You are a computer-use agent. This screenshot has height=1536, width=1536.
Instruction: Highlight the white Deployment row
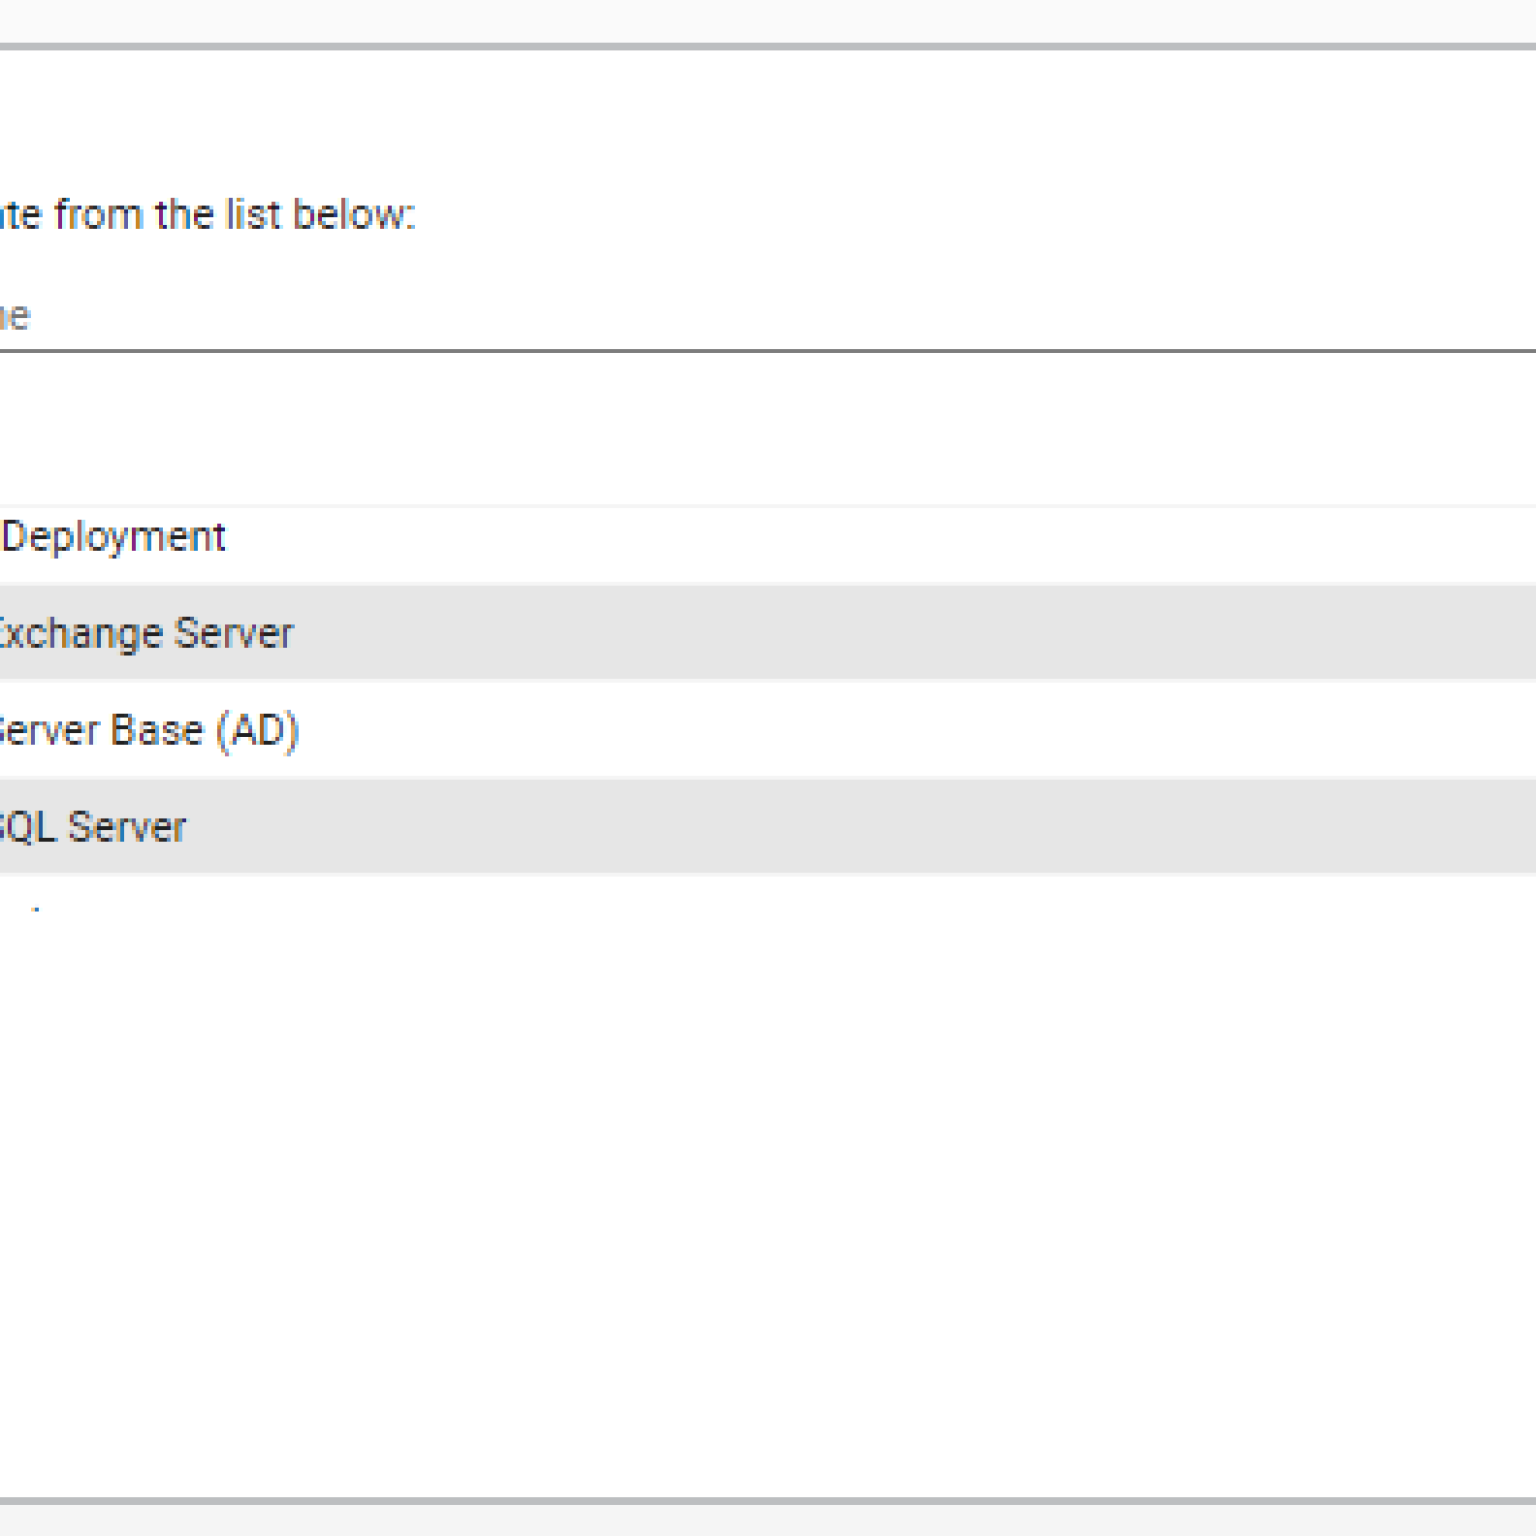coord(768,537)
